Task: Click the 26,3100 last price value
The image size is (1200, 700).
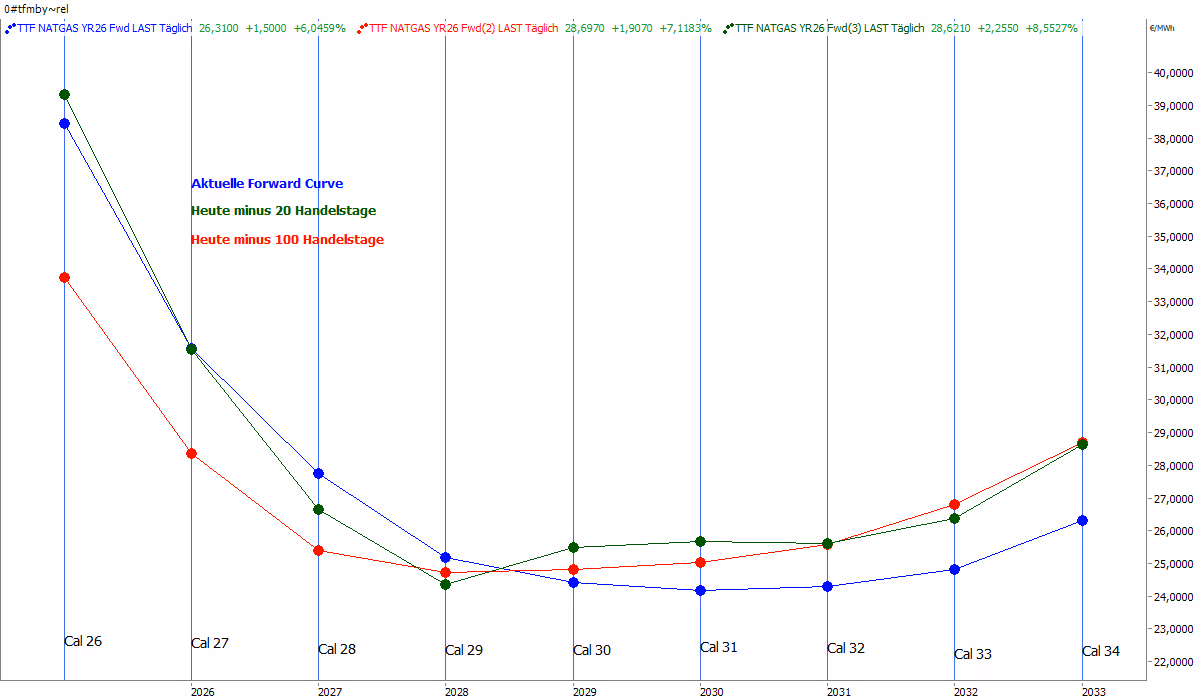Action: tap(218, 29)
